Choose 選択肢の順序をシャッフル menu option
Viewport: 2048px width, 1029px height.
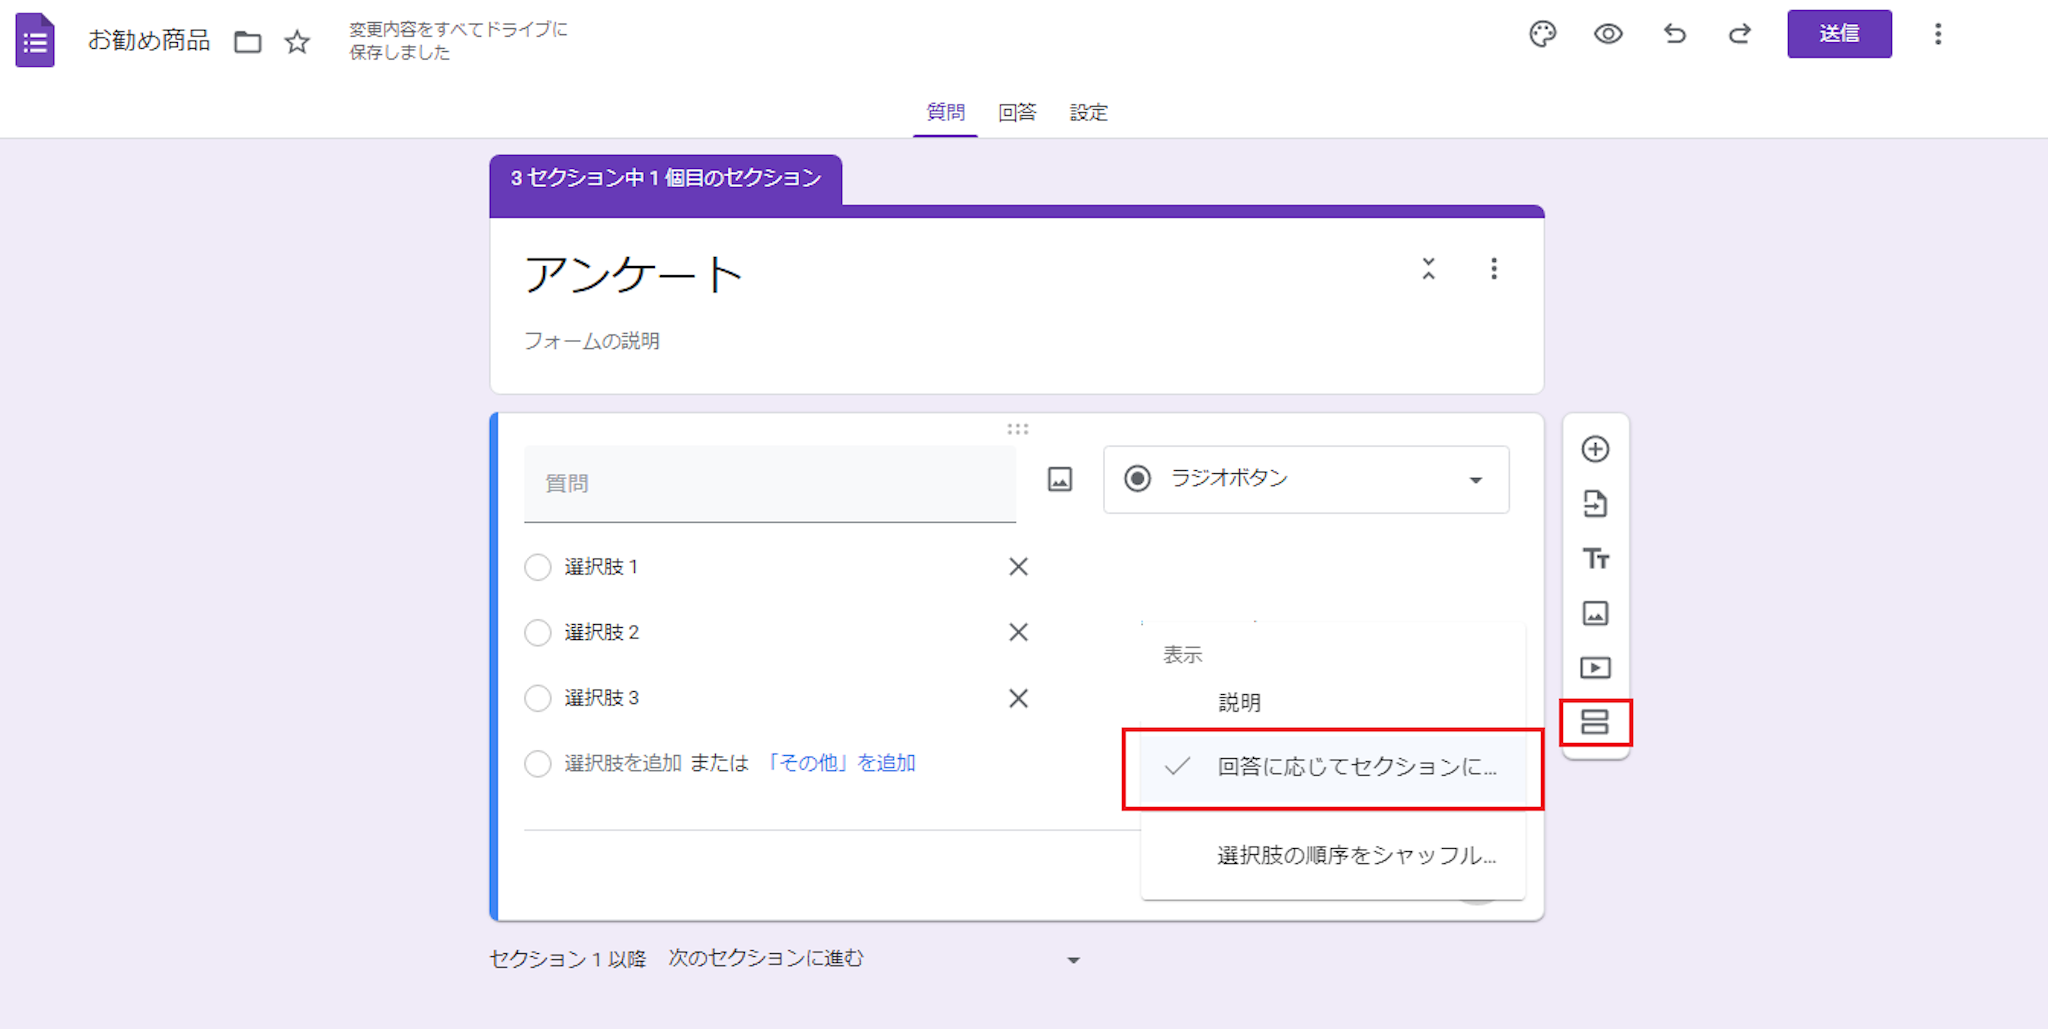click(1355, 855)
